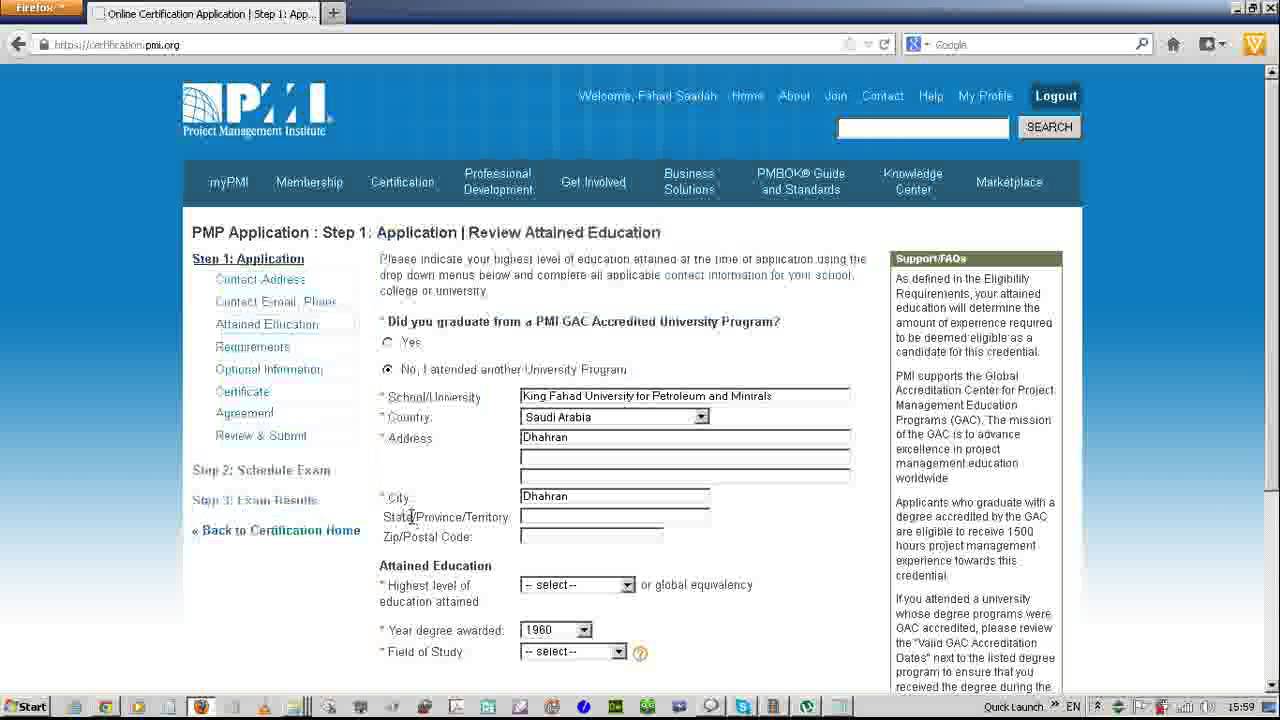Viewport: 1280px width, 720px height.
Task: Go to Optional Information step
Action: pyautogui.click(x=269, y=370)
